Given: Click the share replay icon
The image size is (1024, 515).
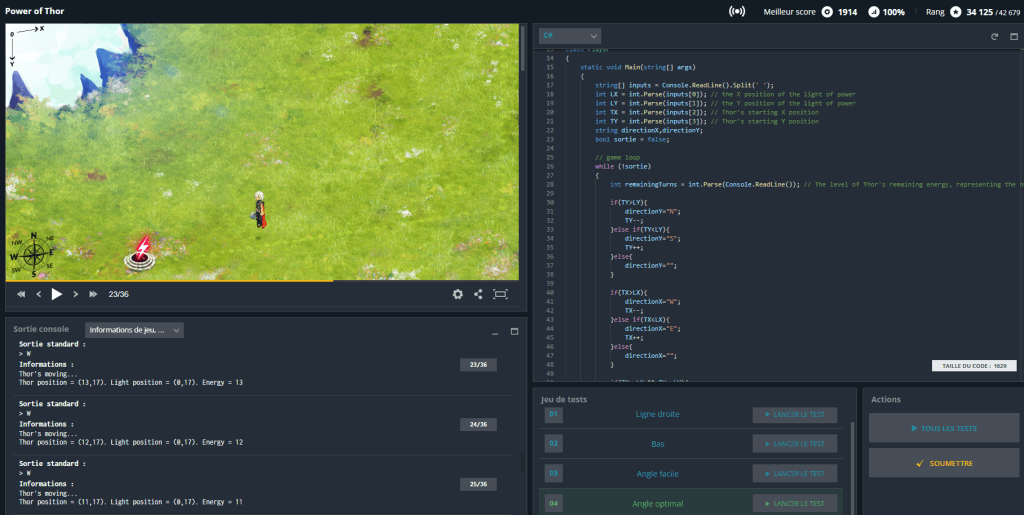Looking at the screenshot, I should 478,294.
